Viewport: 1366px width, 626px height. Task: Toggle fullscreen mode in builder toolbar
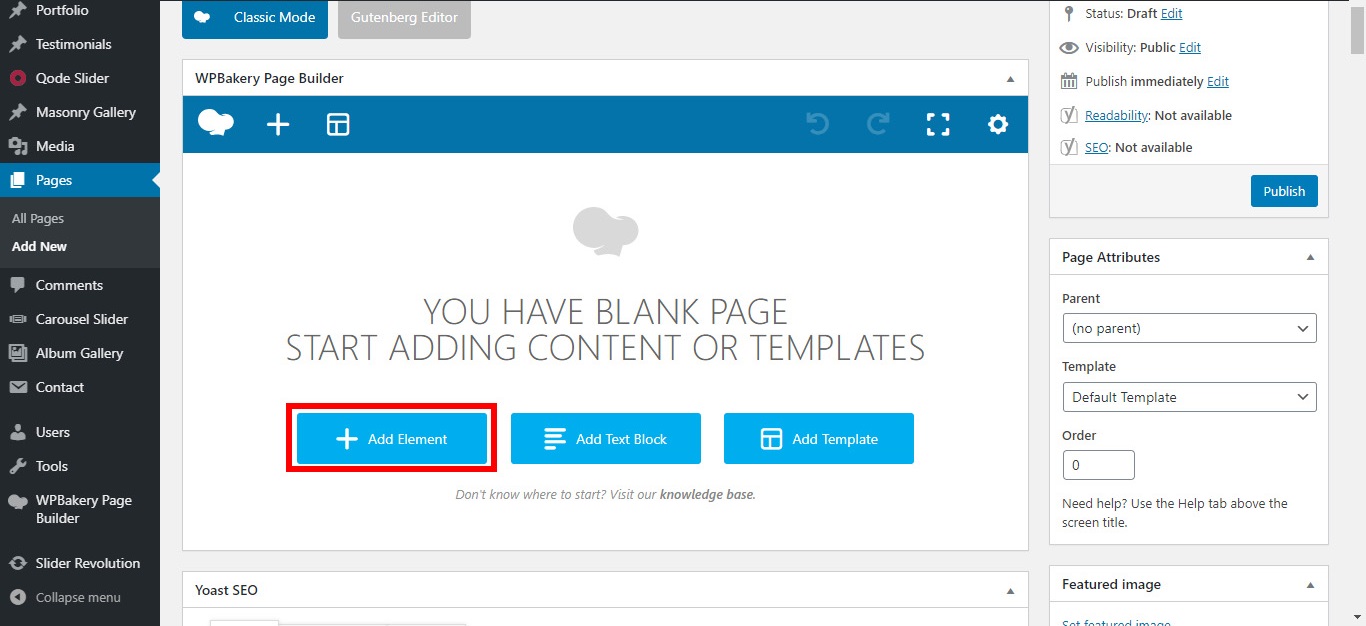(938, 124)
